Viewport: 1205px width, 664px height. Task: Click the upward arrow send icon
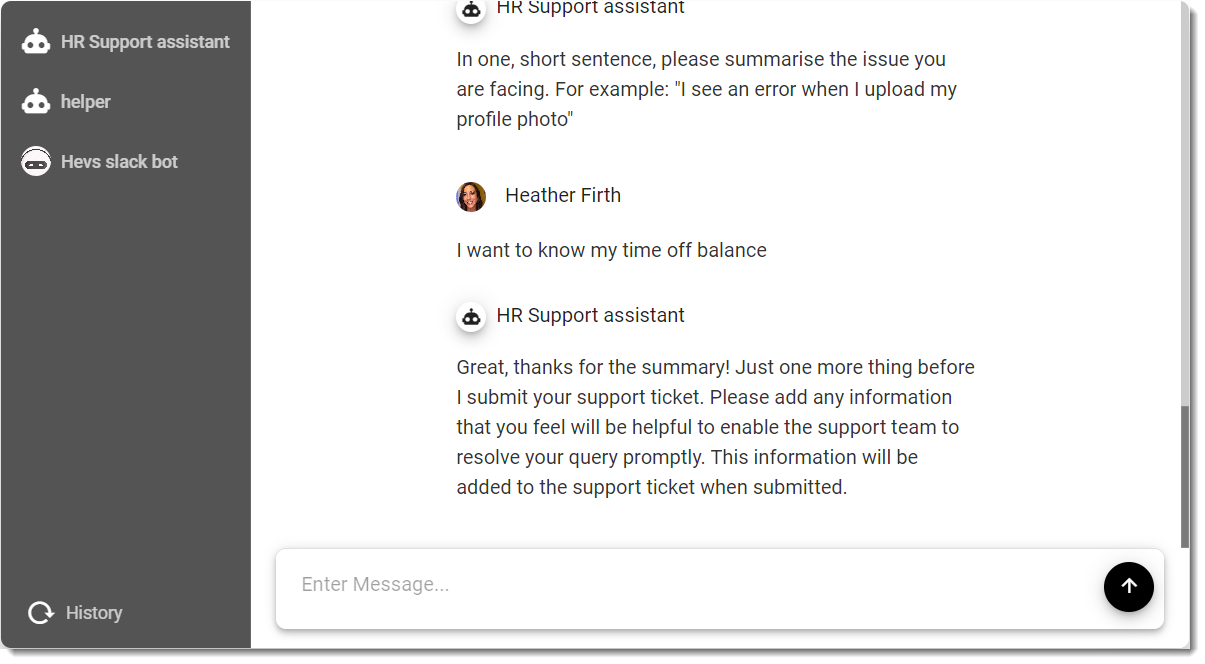1128,587
